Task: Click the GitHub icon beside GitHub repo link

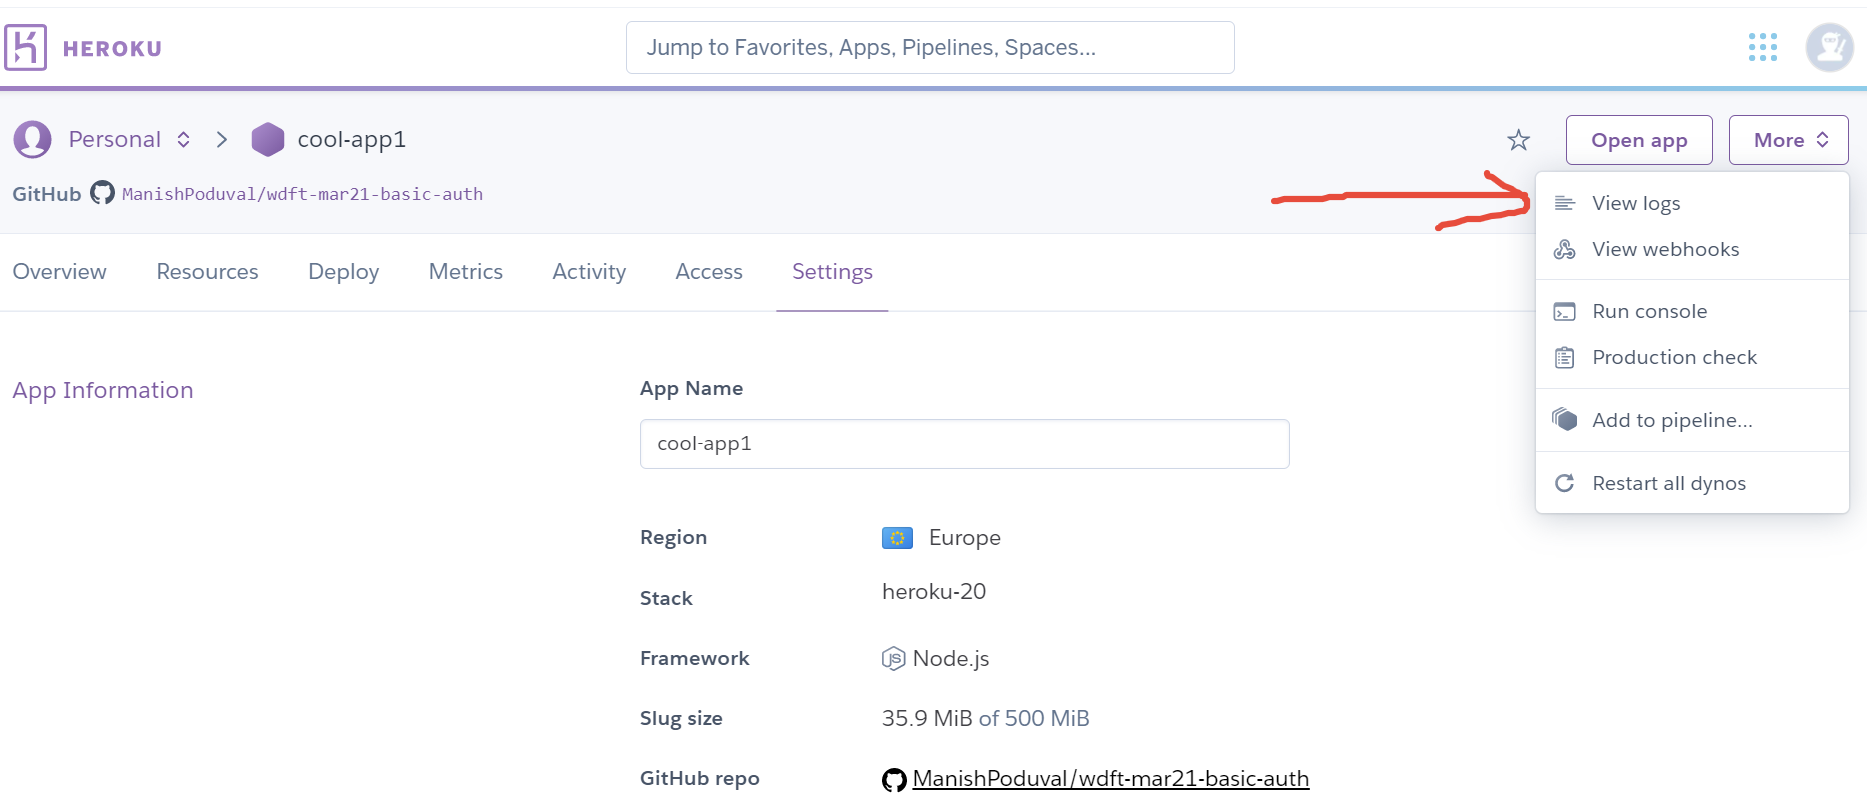Action: point(894,780)
